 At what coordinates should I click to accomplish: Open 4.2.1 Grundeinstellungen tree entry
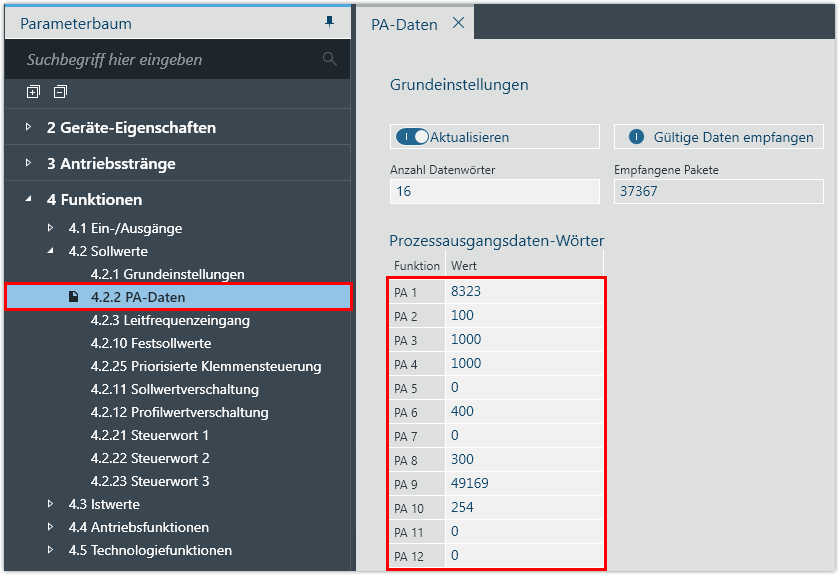(167, 274)
